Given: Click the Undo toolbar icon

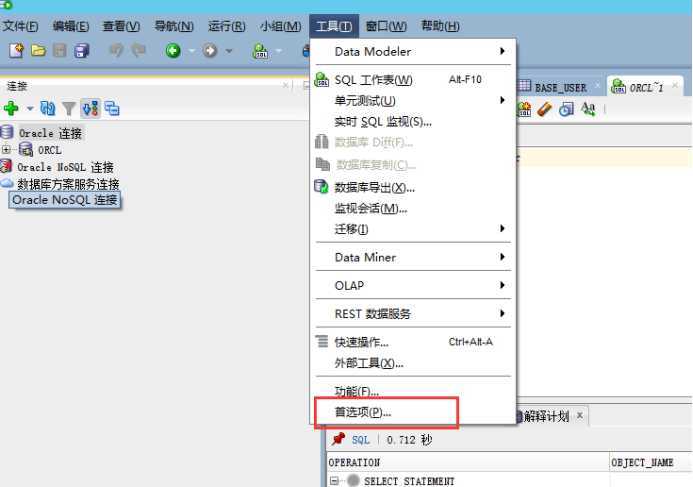Looking at the screenshot, I should (116, 50).
